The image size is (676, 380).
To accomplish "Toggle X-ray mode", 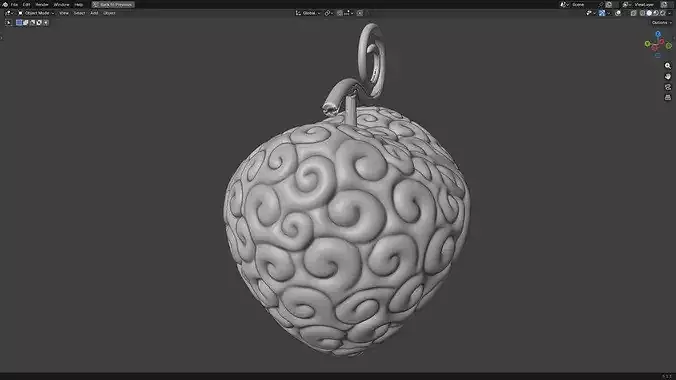I will (x=633, y=13).
